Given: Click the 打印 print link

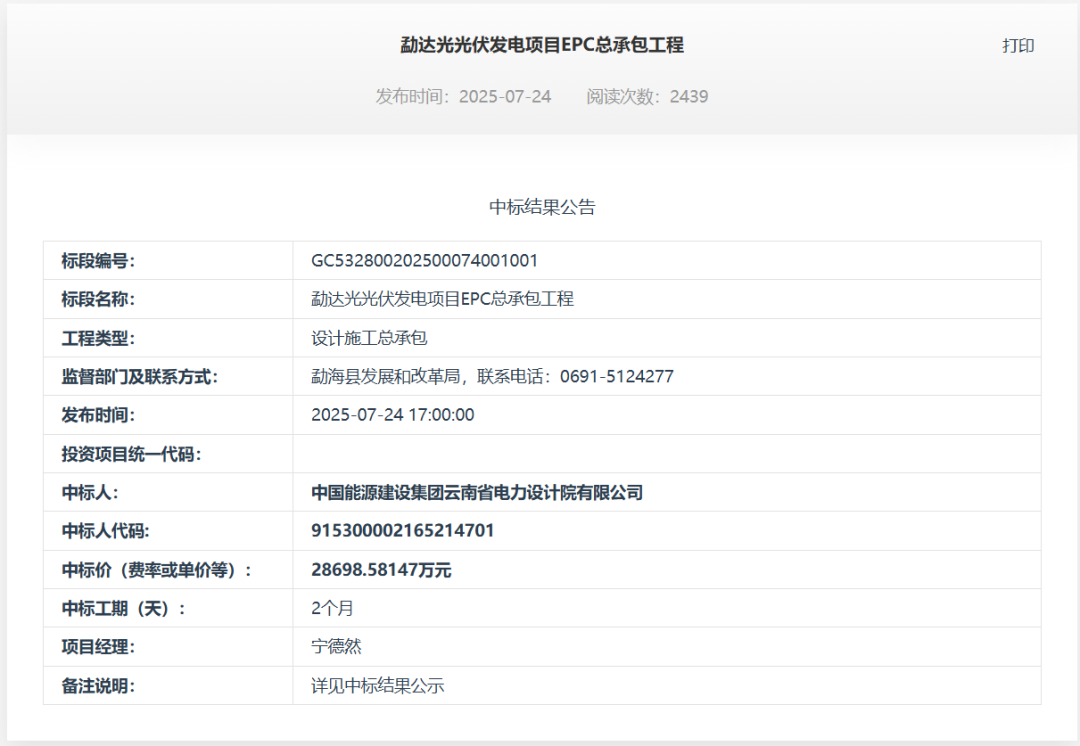Looking at the screenshot, I should point(1018,45).
